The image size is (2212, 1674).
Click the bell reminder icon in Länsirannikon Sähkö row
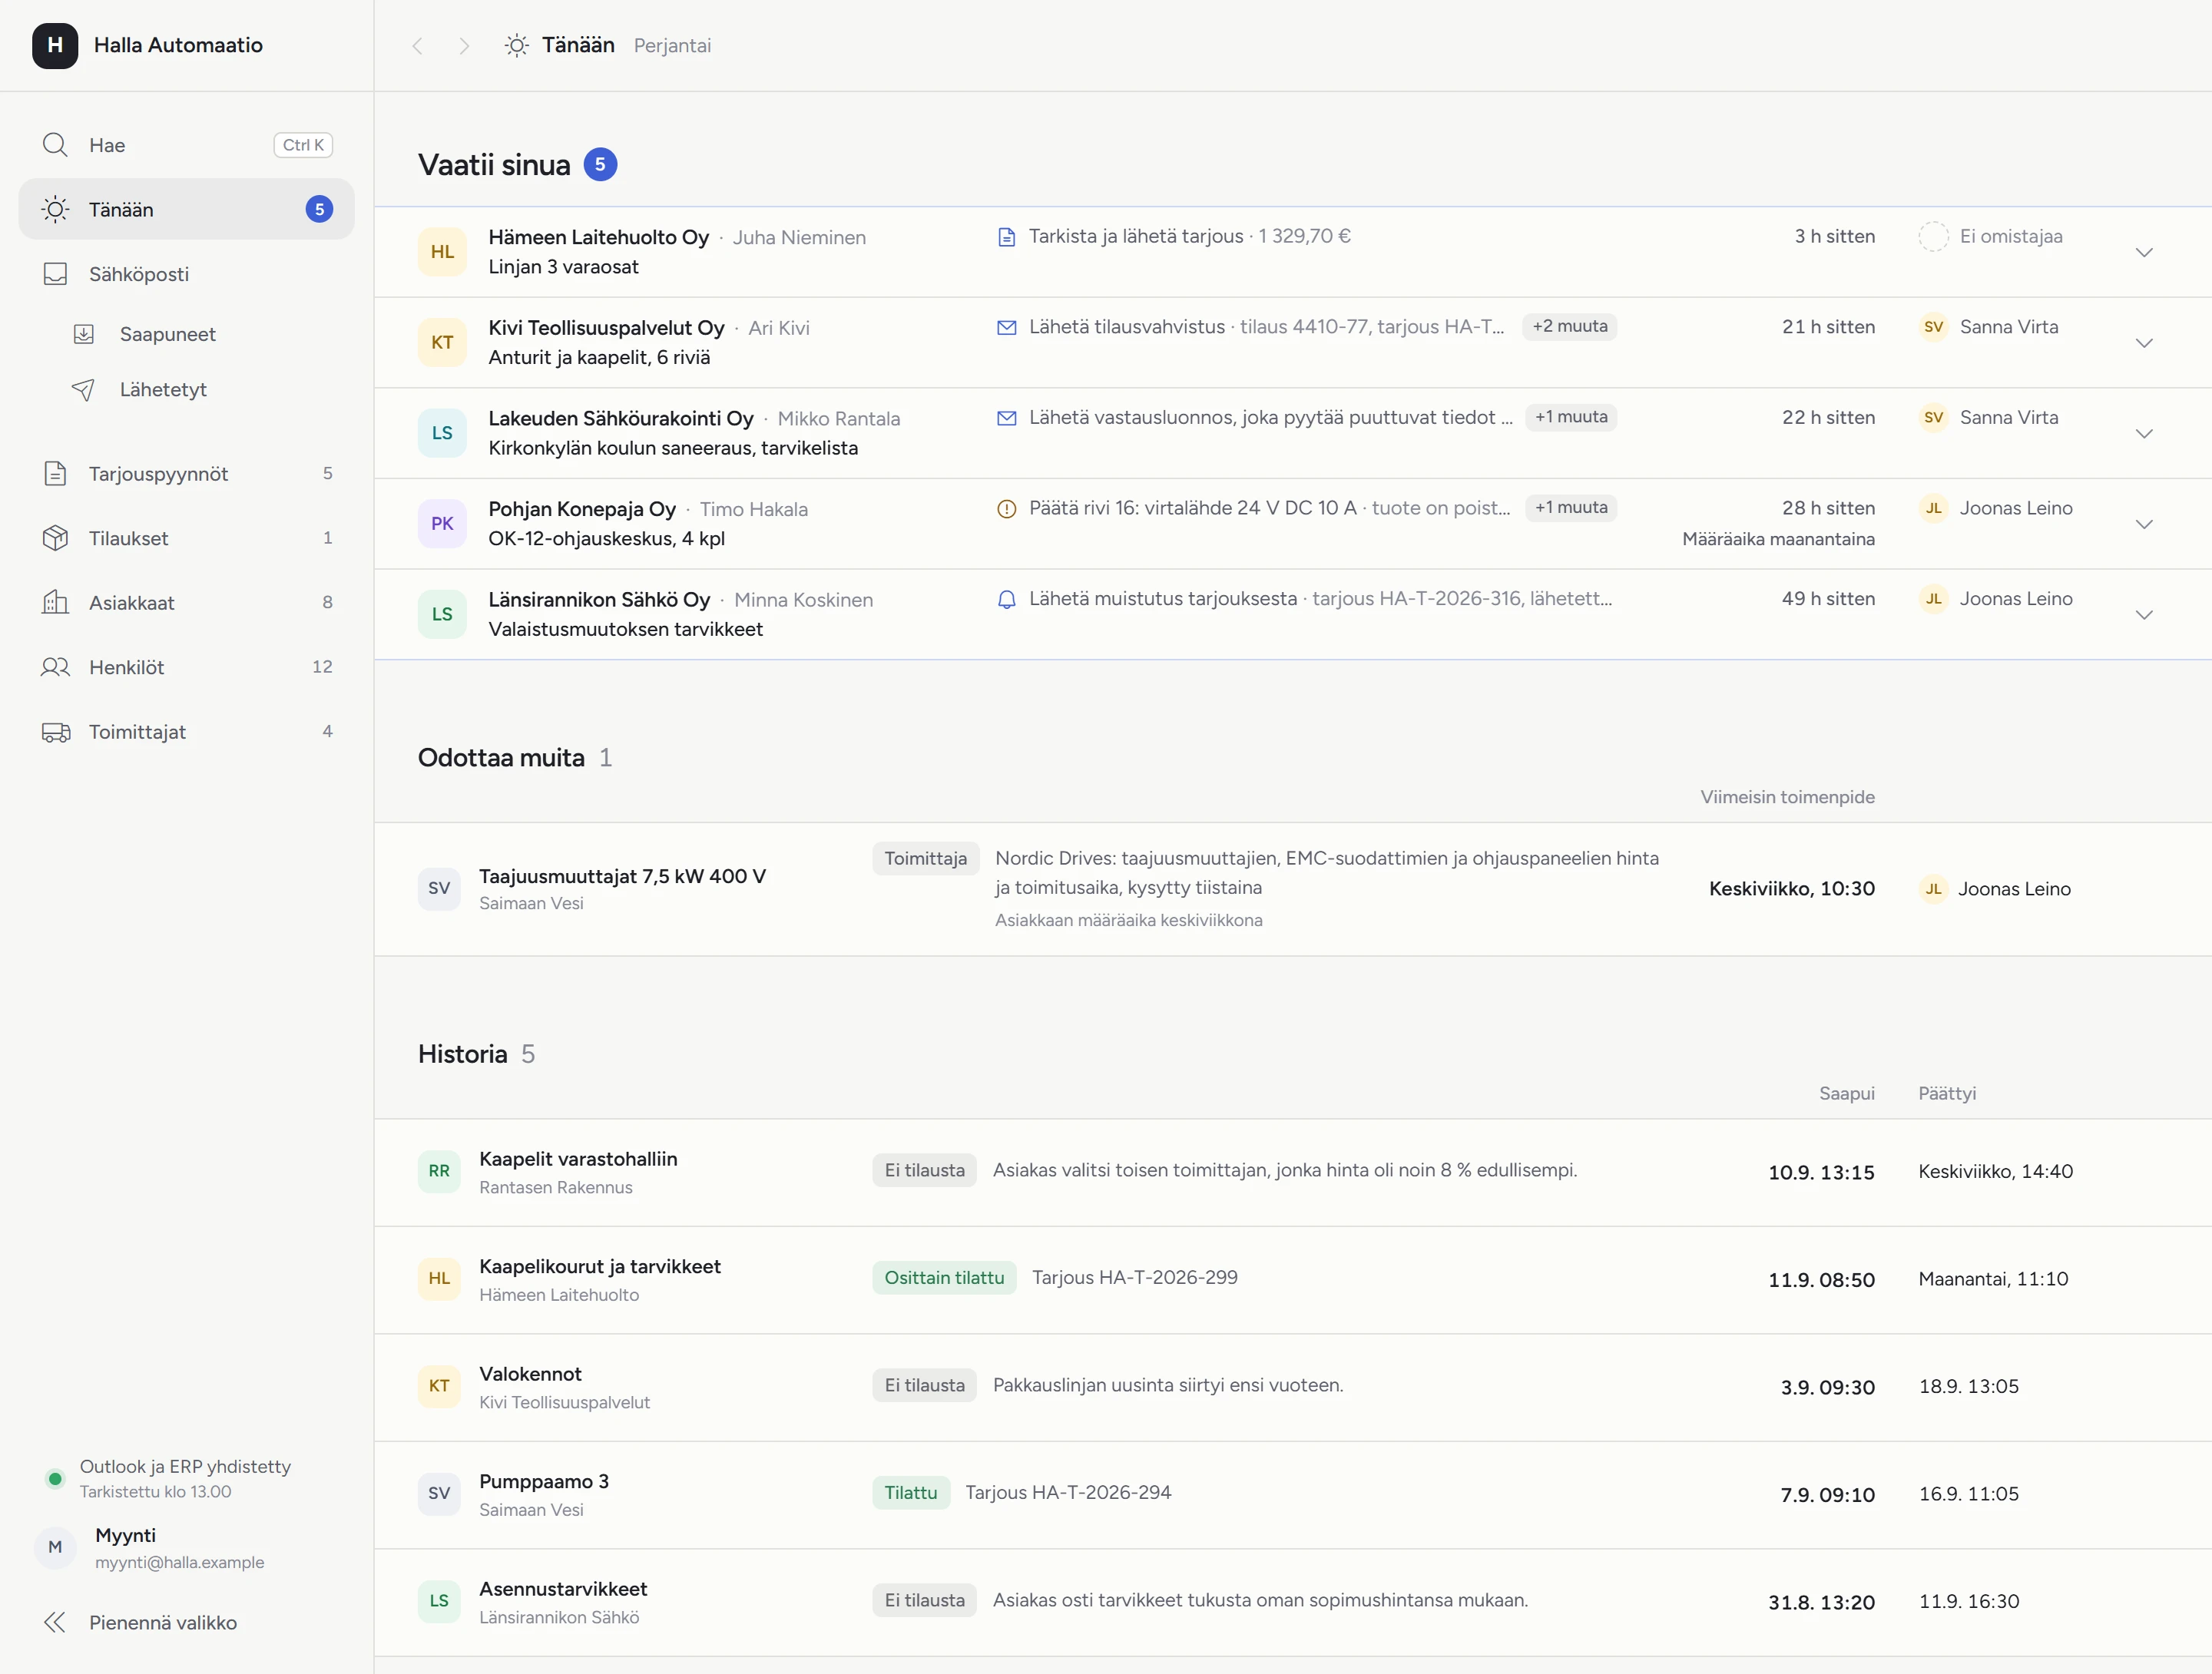pos(1007,599)
